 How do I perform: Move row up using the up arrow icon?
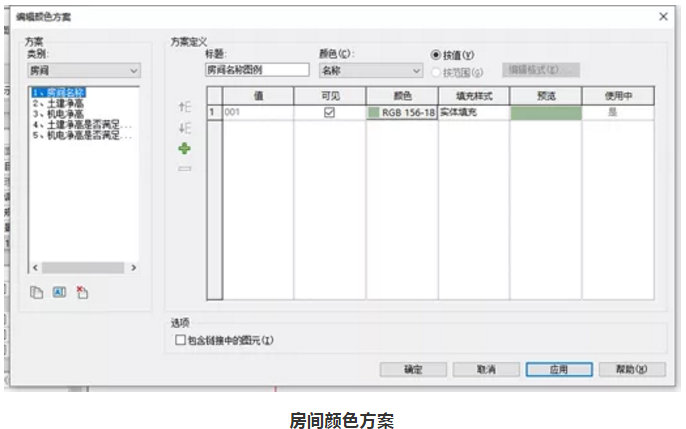tap(185, 107)
